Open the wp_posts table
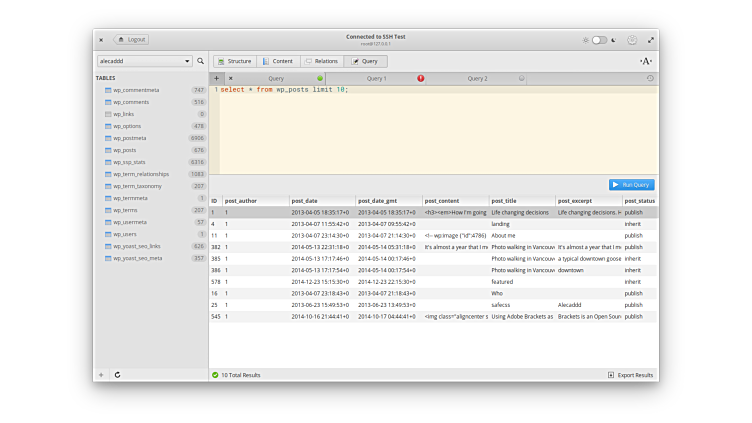This screenshot has width=752, height=423. click(x=124, y=150)
